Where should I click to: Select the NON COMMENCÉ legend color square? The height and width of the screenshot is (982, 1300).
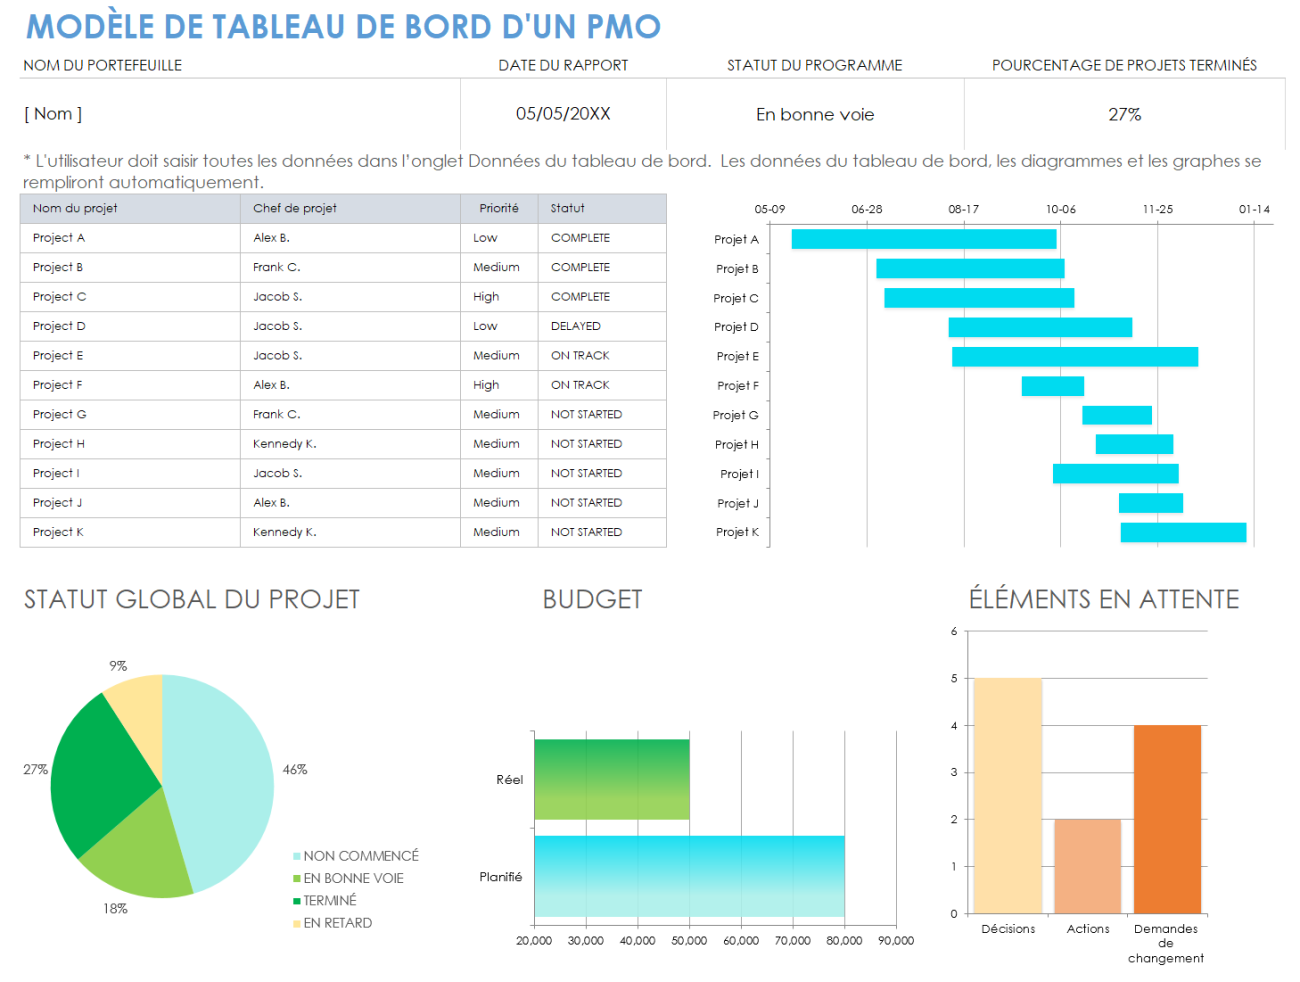295,856
